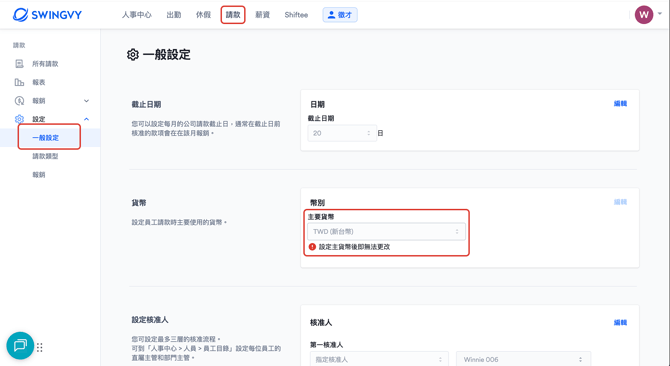The width and height of the screenshot is (670, 366).
Task: Go to 出勤 in top navigation
Action: coord(173,15)
